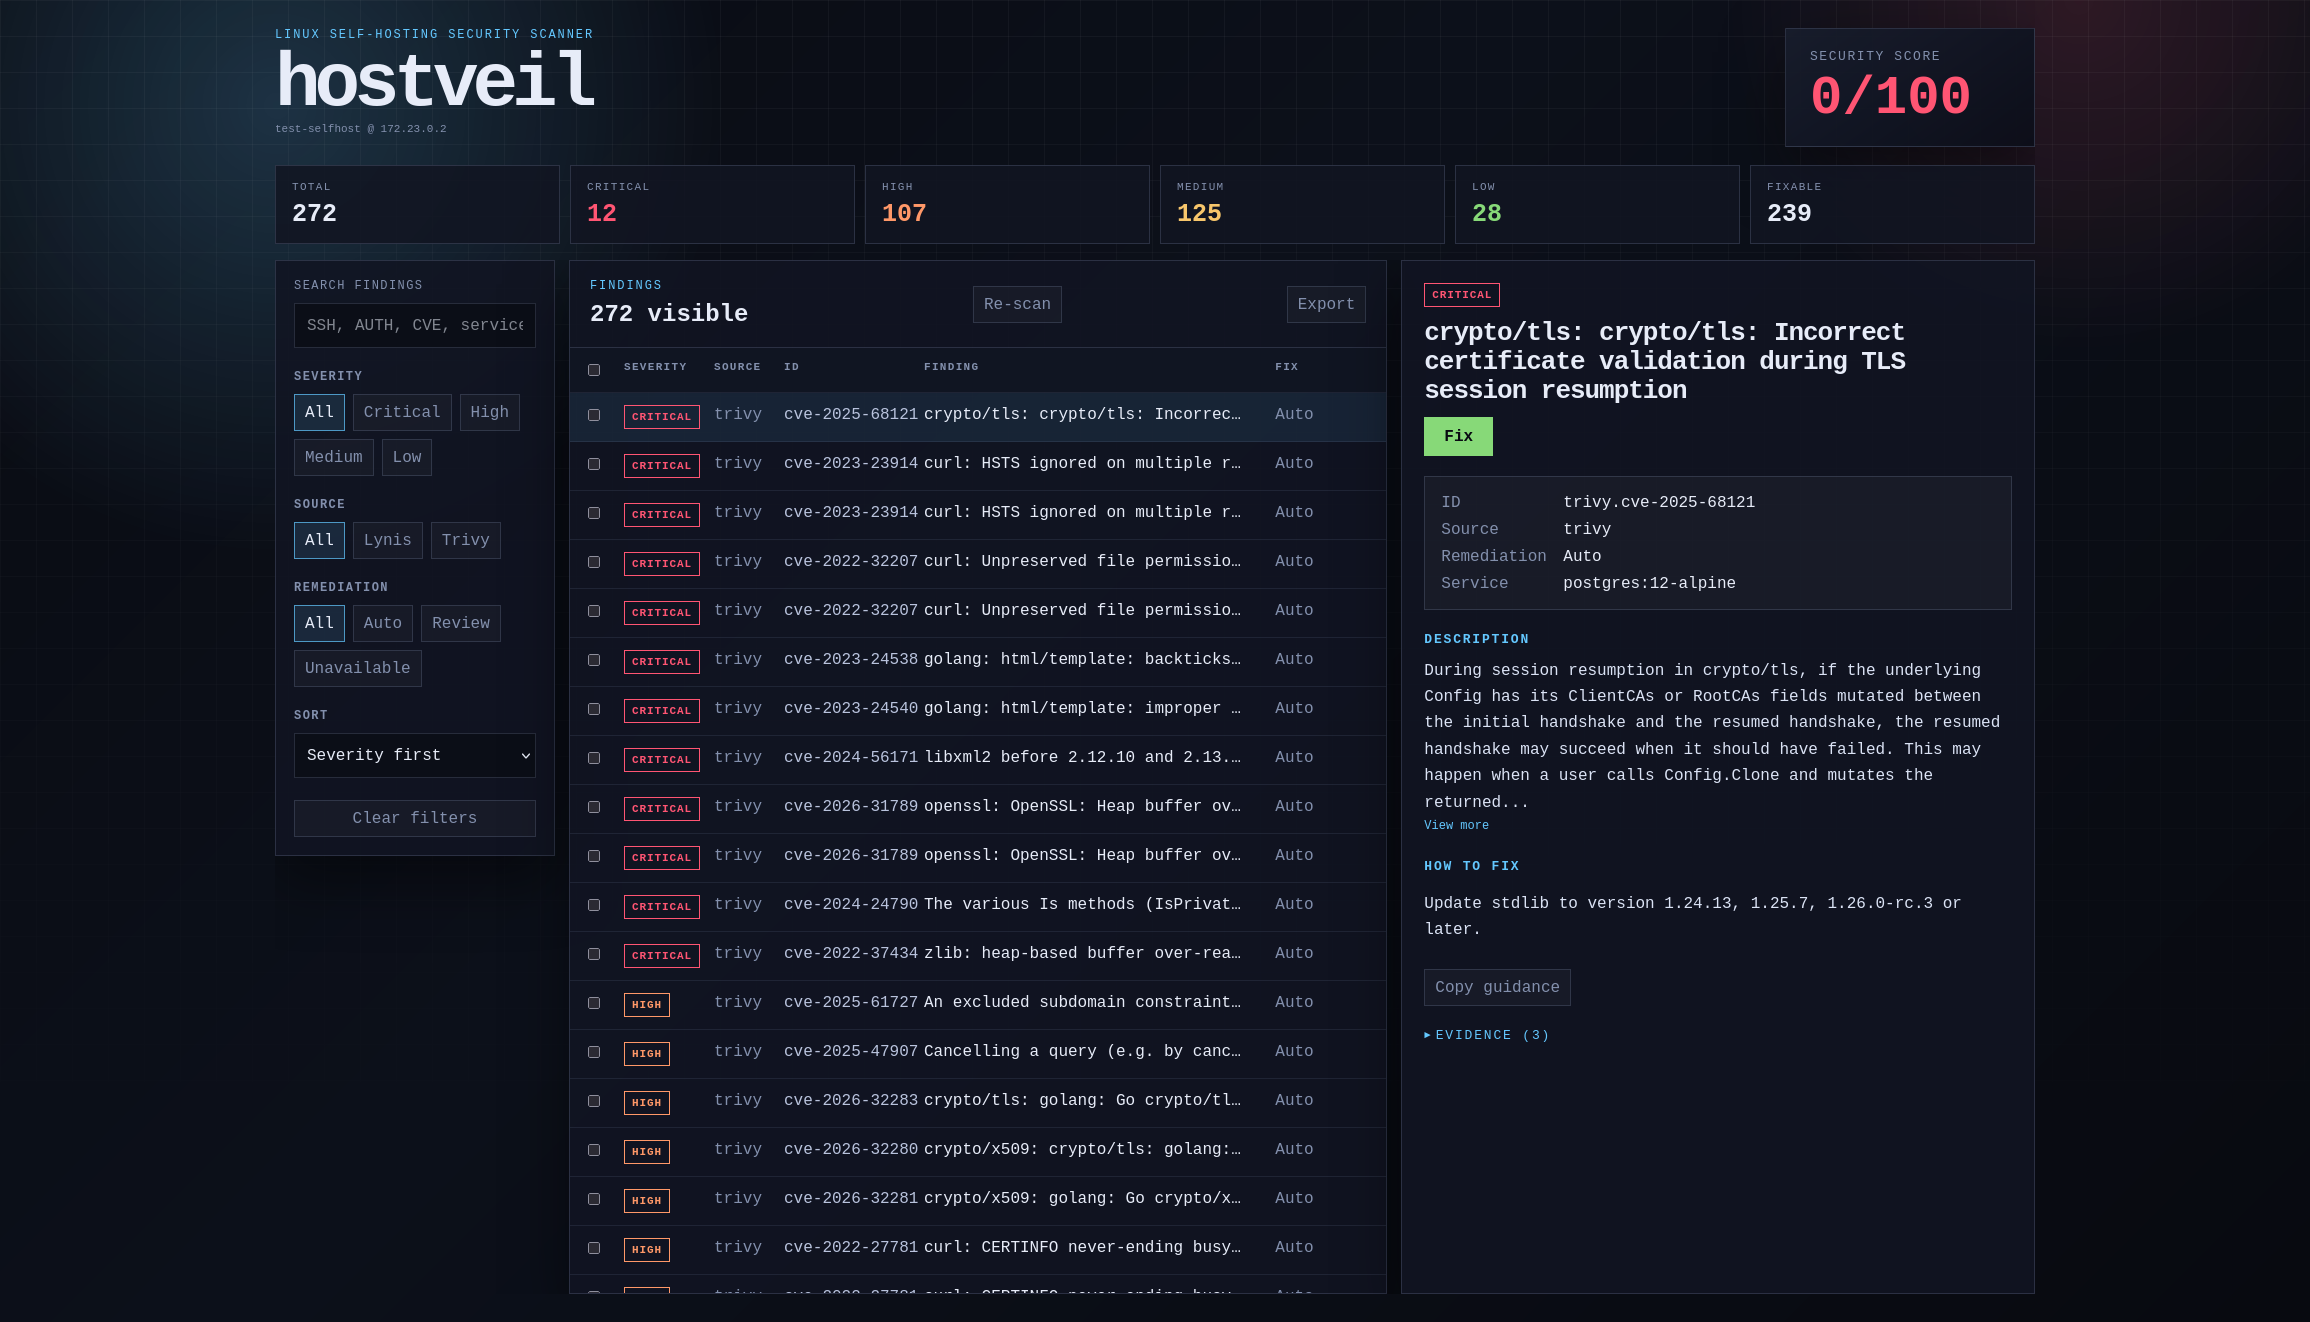Open the Security Score 0/100 card
This screenshot has width=2310, height=1322.
point(1909,87)
